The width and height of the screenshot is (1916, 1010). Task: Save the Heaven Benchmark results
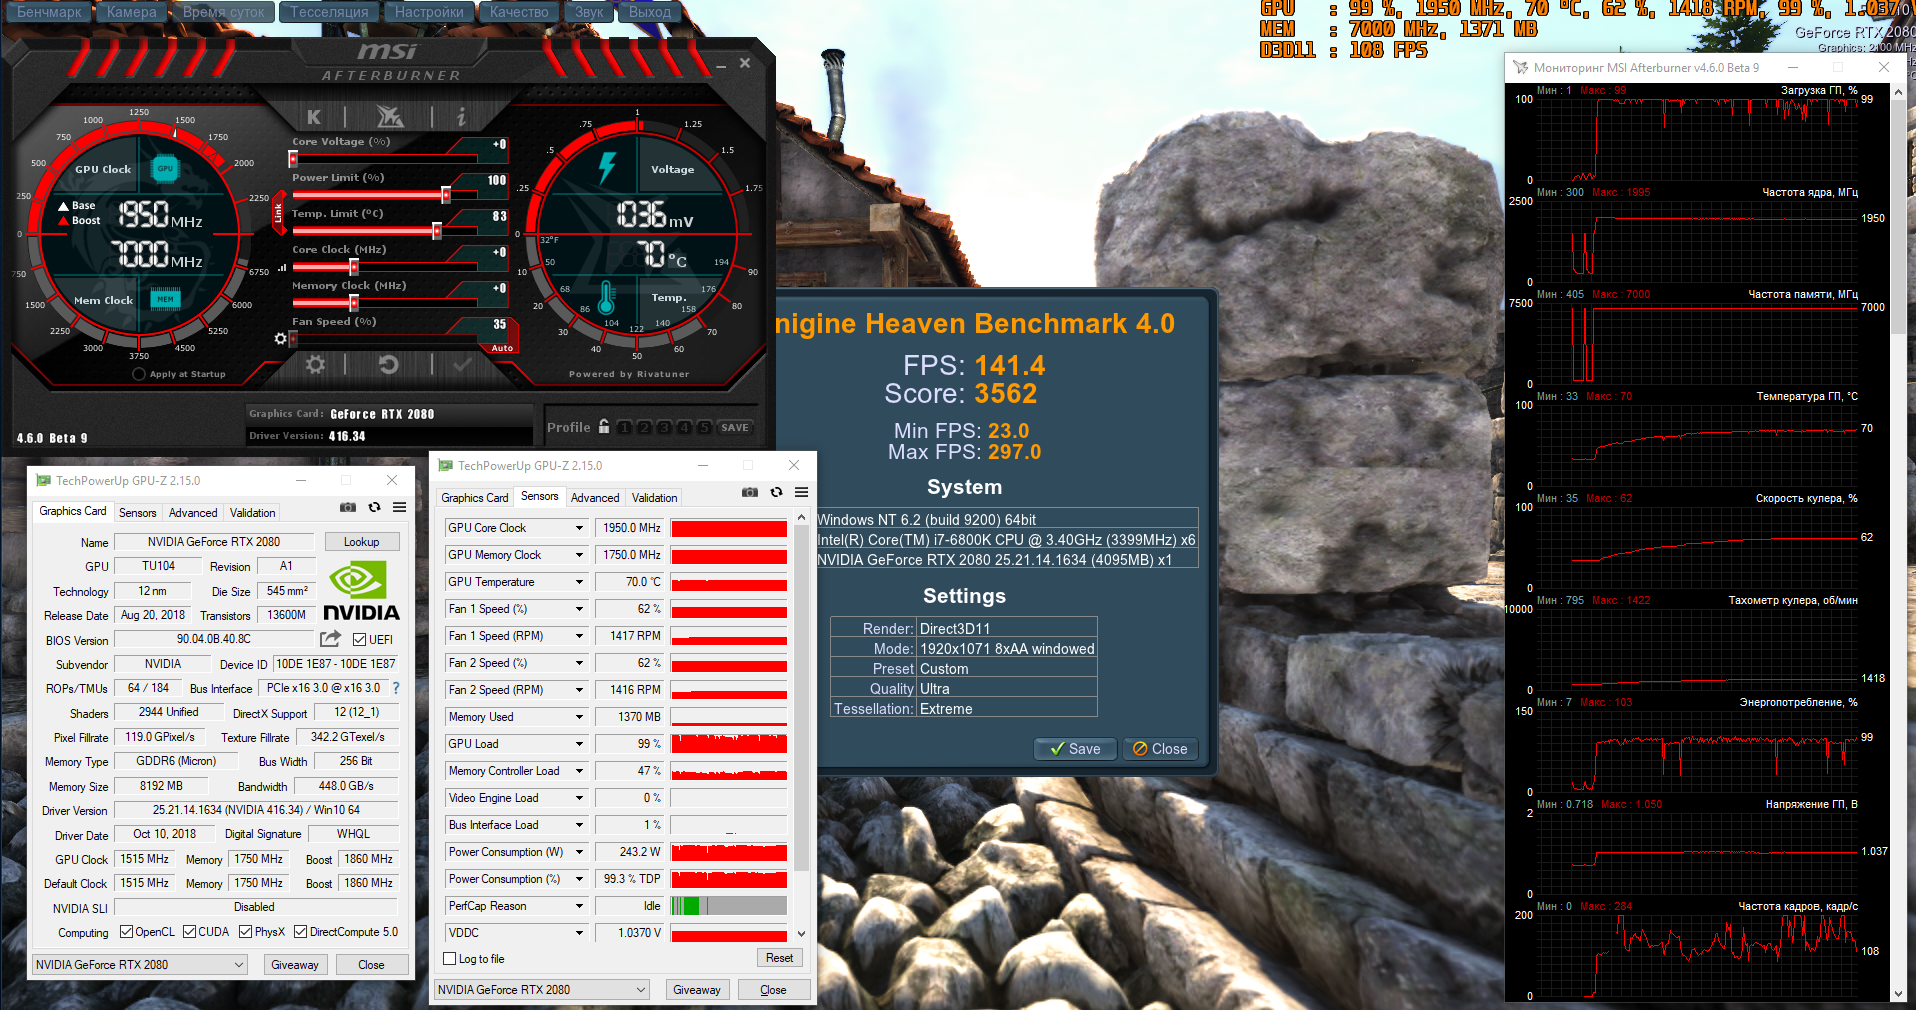coord(1075,749)
